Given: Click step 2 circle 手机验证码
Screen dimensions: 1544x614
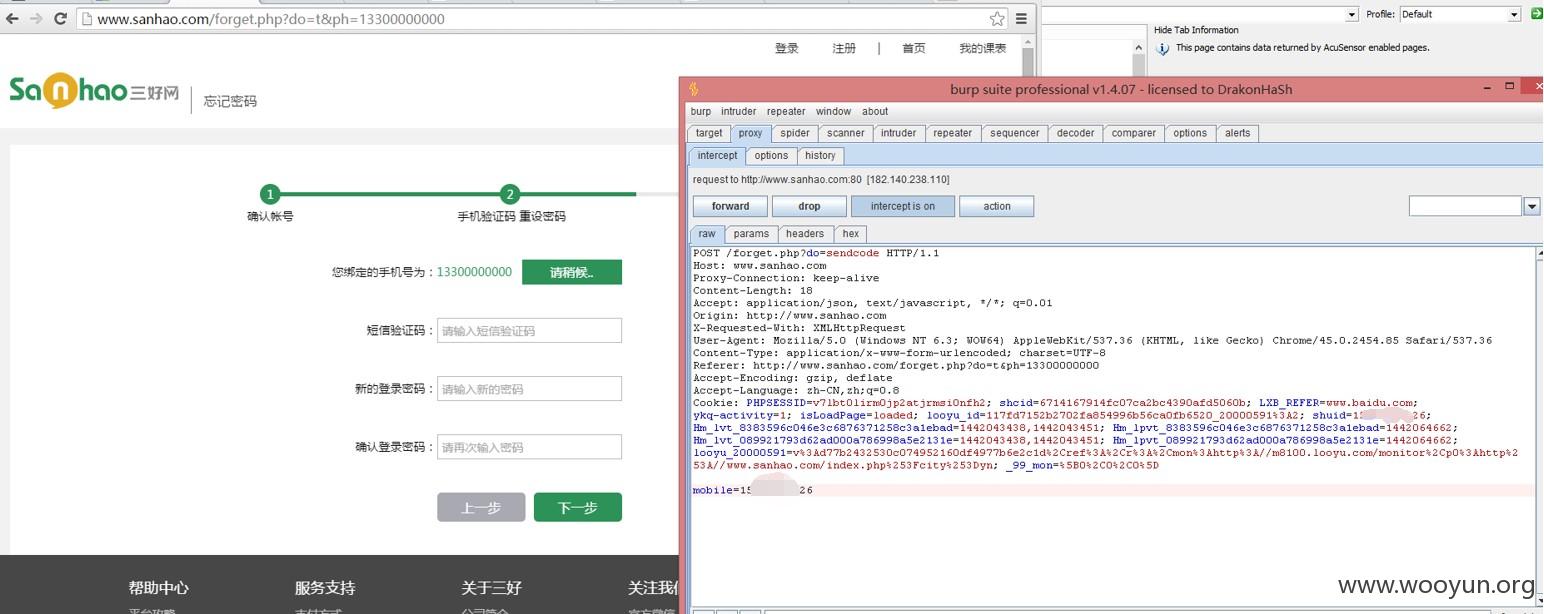Looking at the screenshot, I should pos(510,194).
